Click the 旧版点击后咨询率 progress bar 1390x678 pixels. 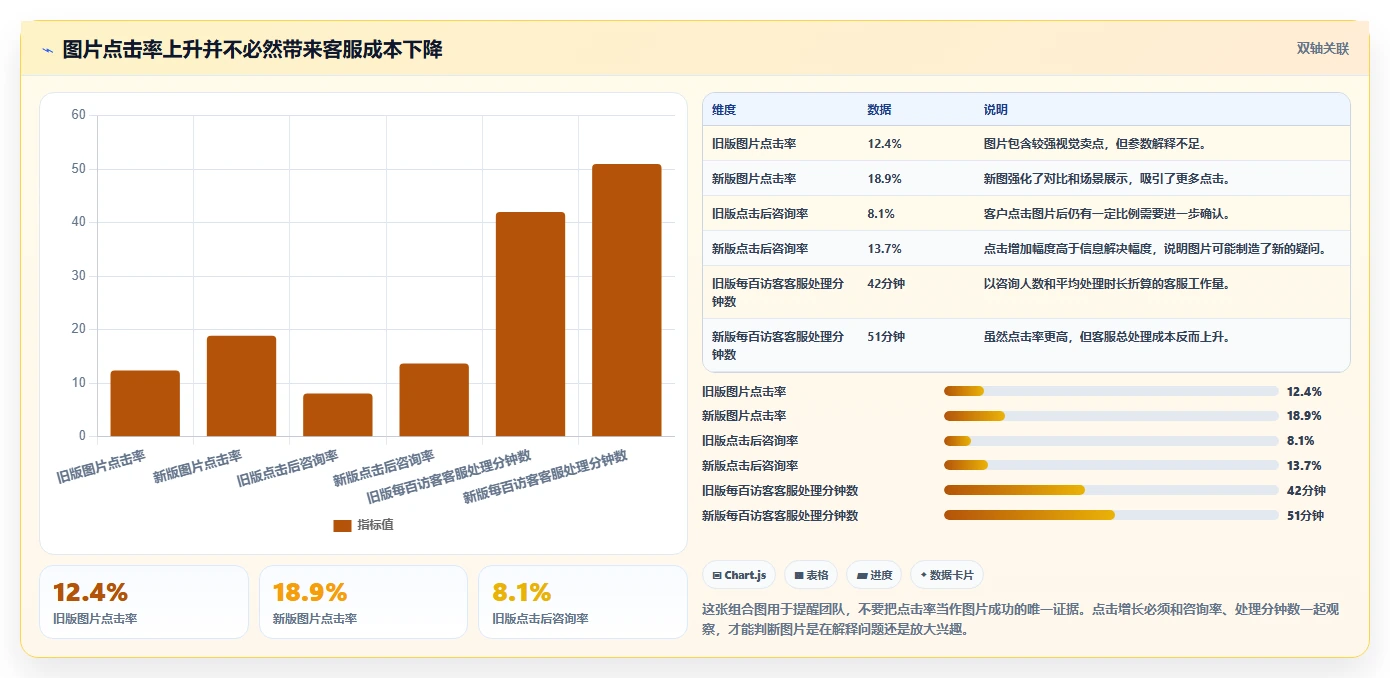coord(1111,440)
